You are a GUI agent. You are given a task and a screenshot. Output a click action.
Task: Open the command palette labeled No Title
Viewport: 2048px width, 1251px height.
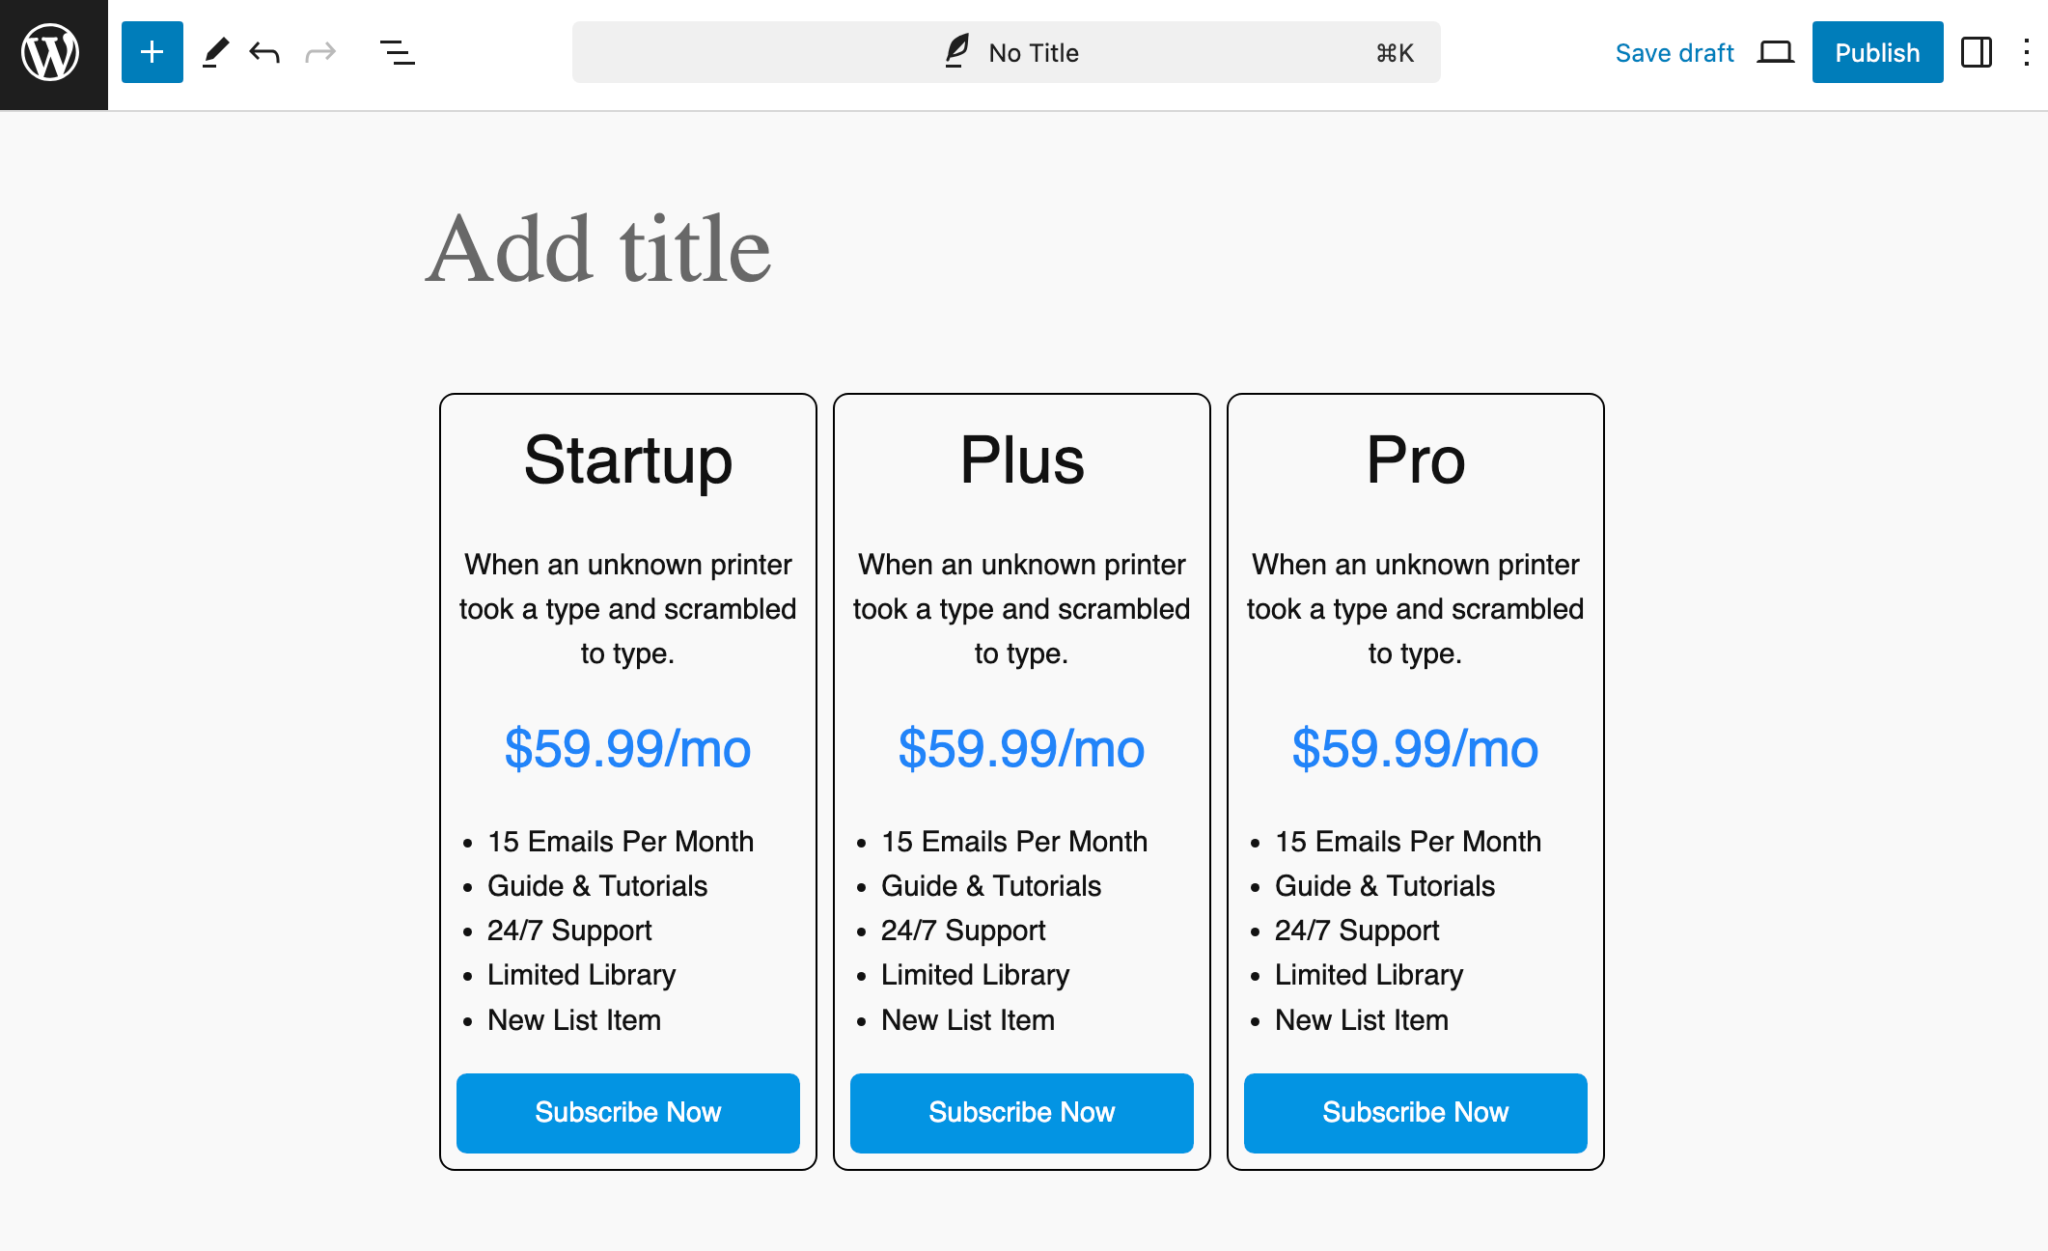tap(1032, 52)
